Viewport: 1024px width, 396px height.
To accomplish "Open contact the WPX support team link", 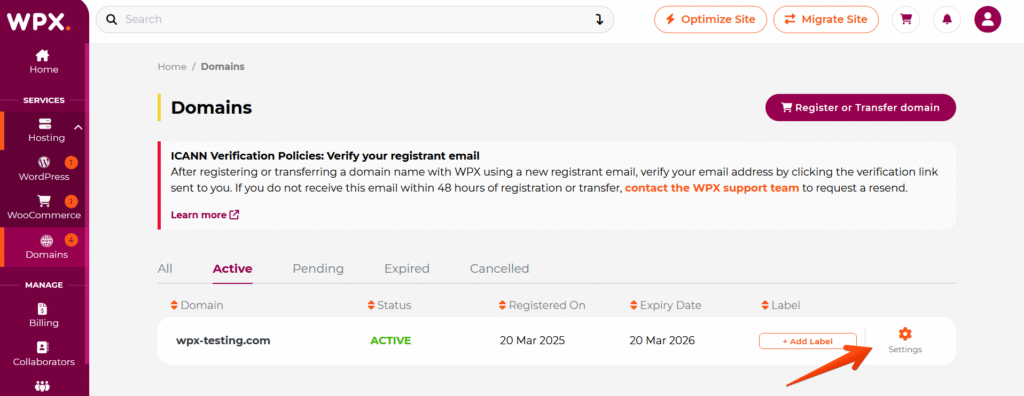I will coord(712,188).
